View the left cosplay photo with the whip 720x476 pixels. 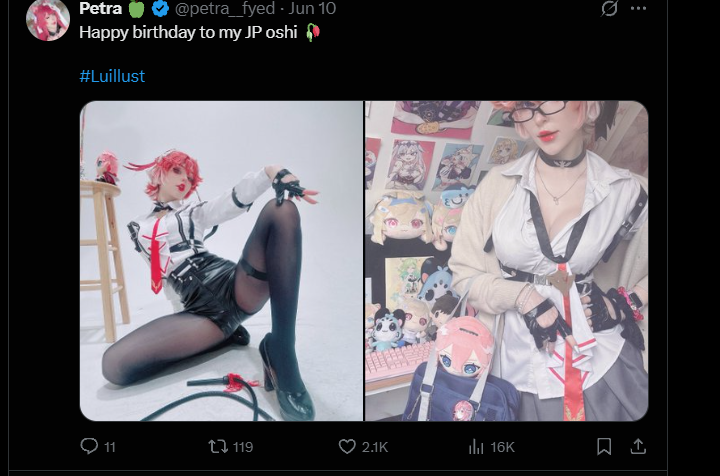click(x=221, y=261)
